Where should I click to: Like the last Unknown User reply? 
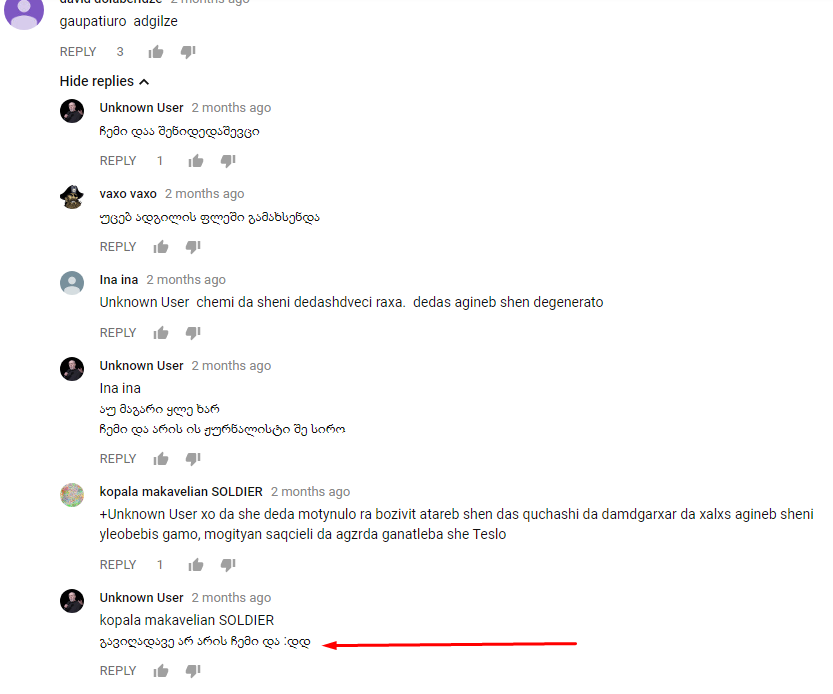tap(160, 671)
